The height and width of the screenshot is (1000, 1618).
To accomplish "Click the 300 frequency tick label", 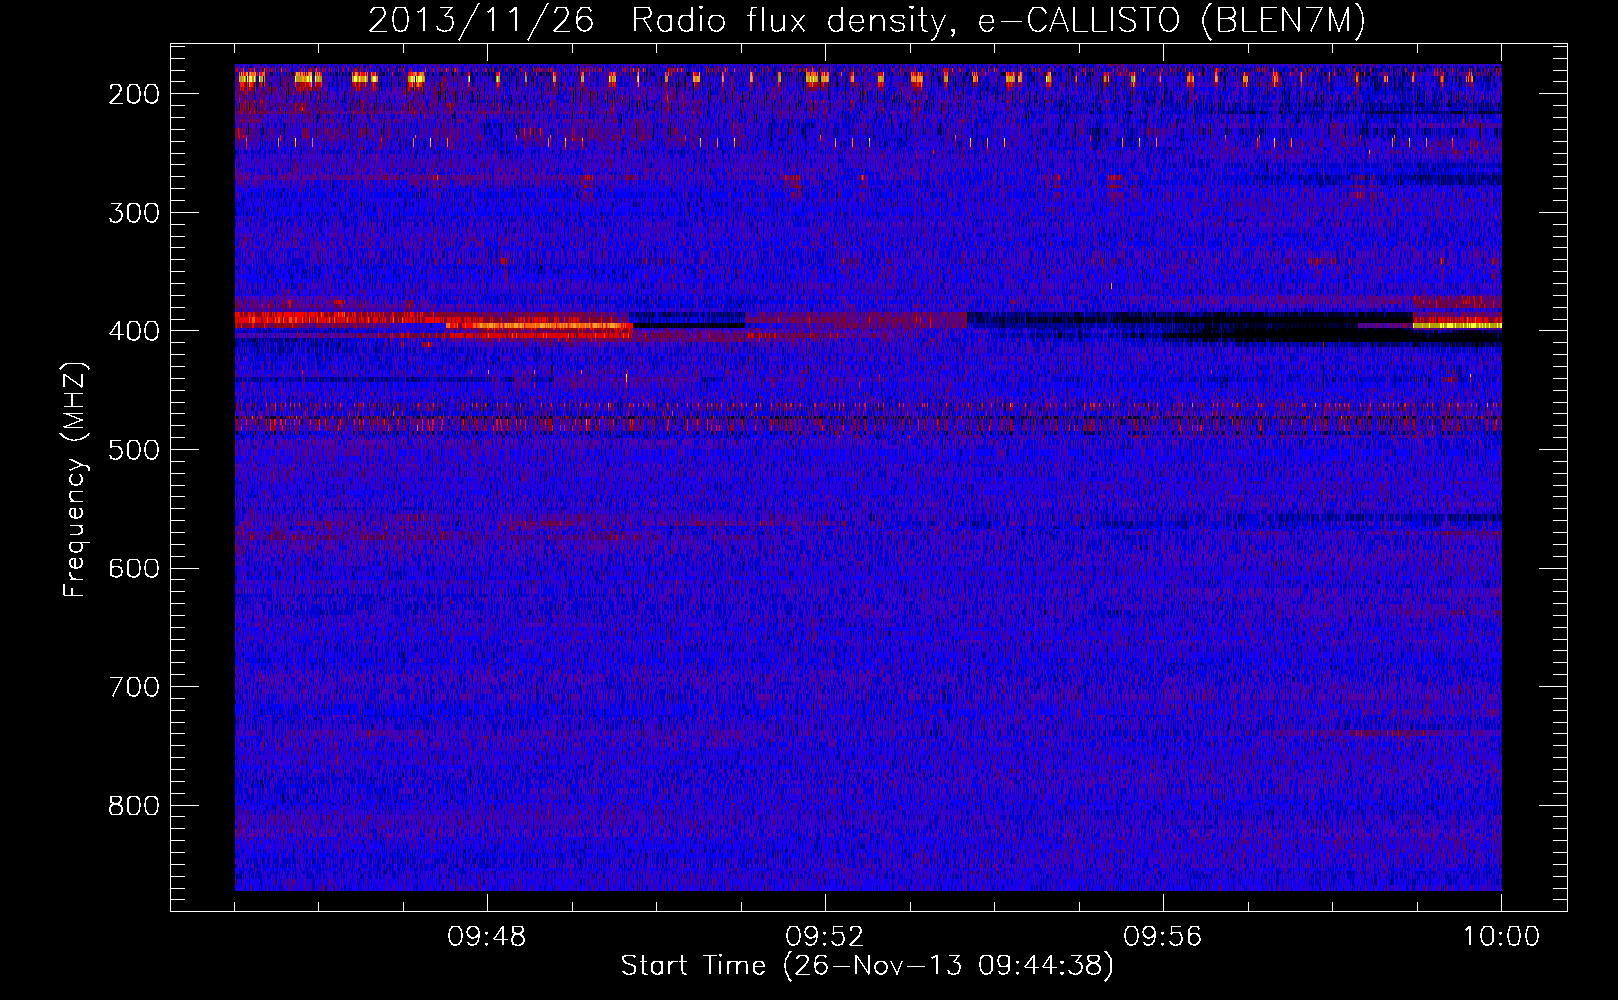I will 133,213.
